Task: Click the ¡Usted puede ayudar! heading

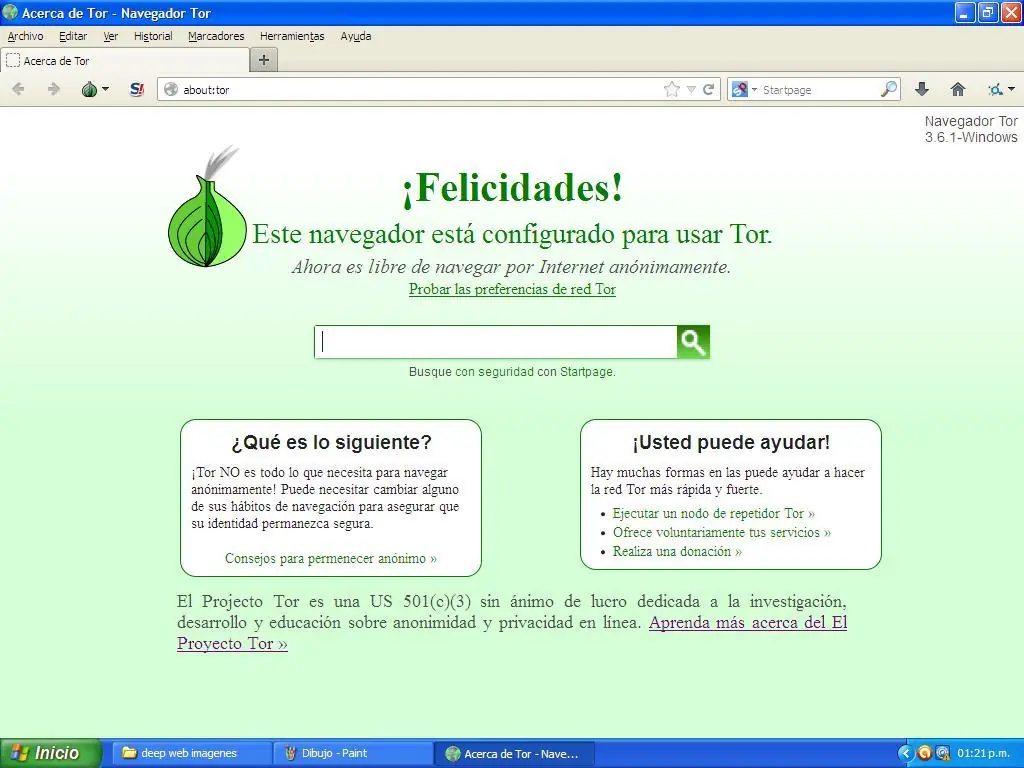Action: tap(731, 442)
